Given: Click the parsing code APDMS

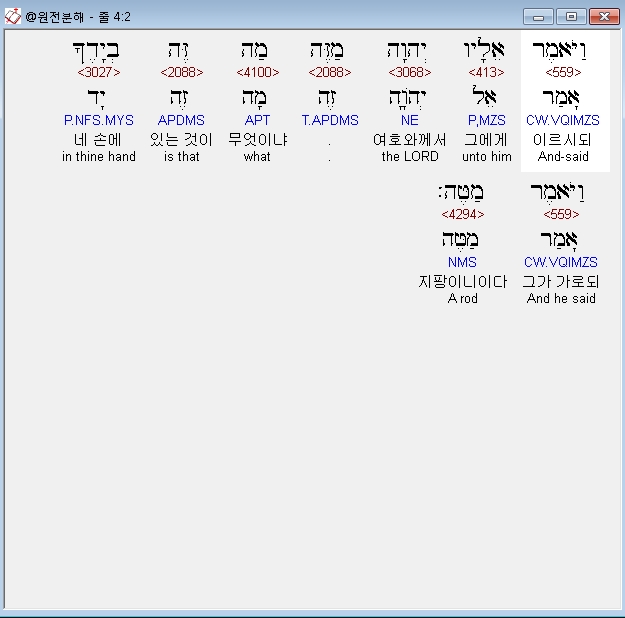Looking at the screenshot, I should pos(181,120).
